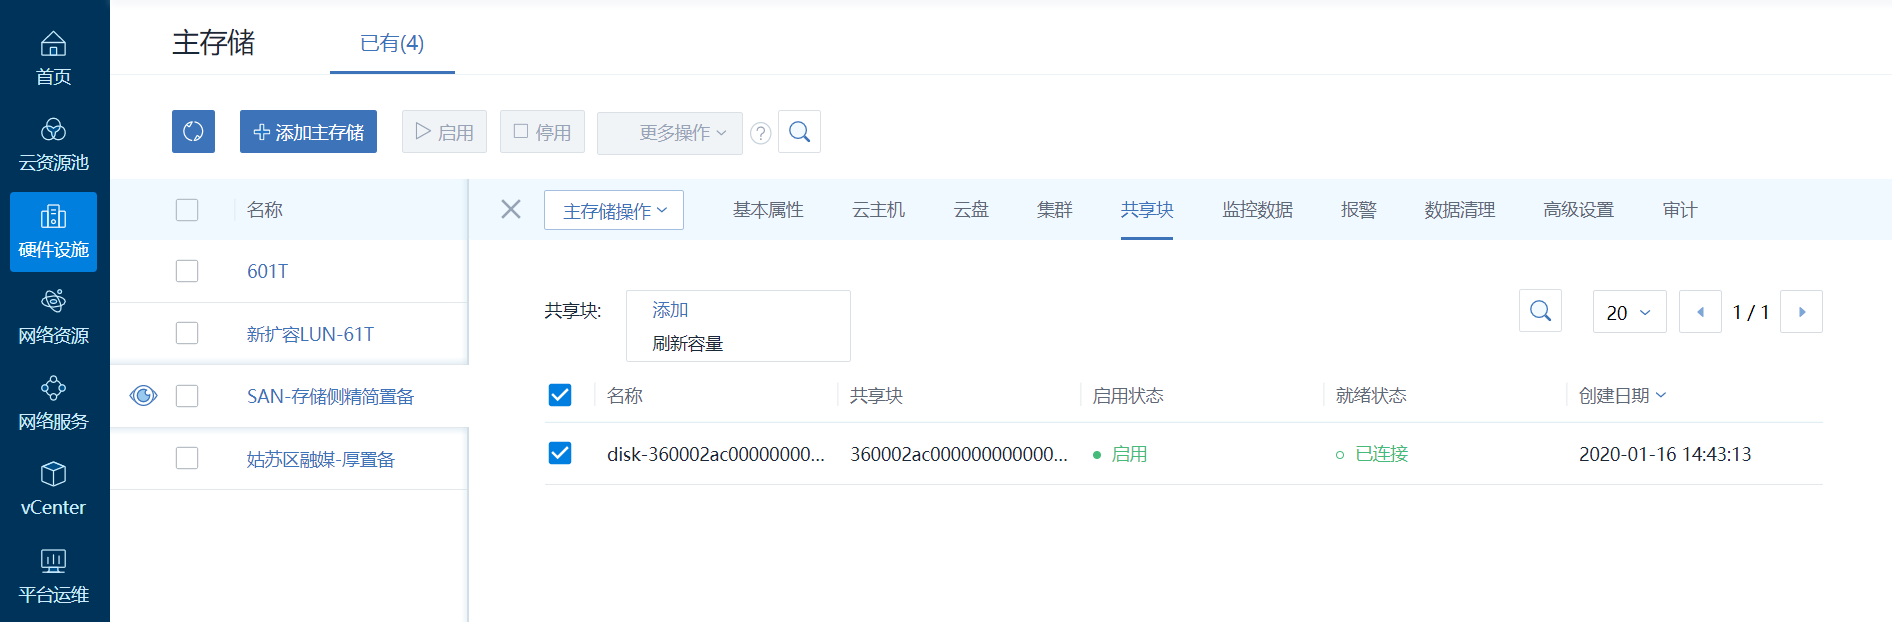The image size is (1892, 622).
Task: Switch to the 监控数据 tab
Action: pyautogui.click(x=1257, y=209)
